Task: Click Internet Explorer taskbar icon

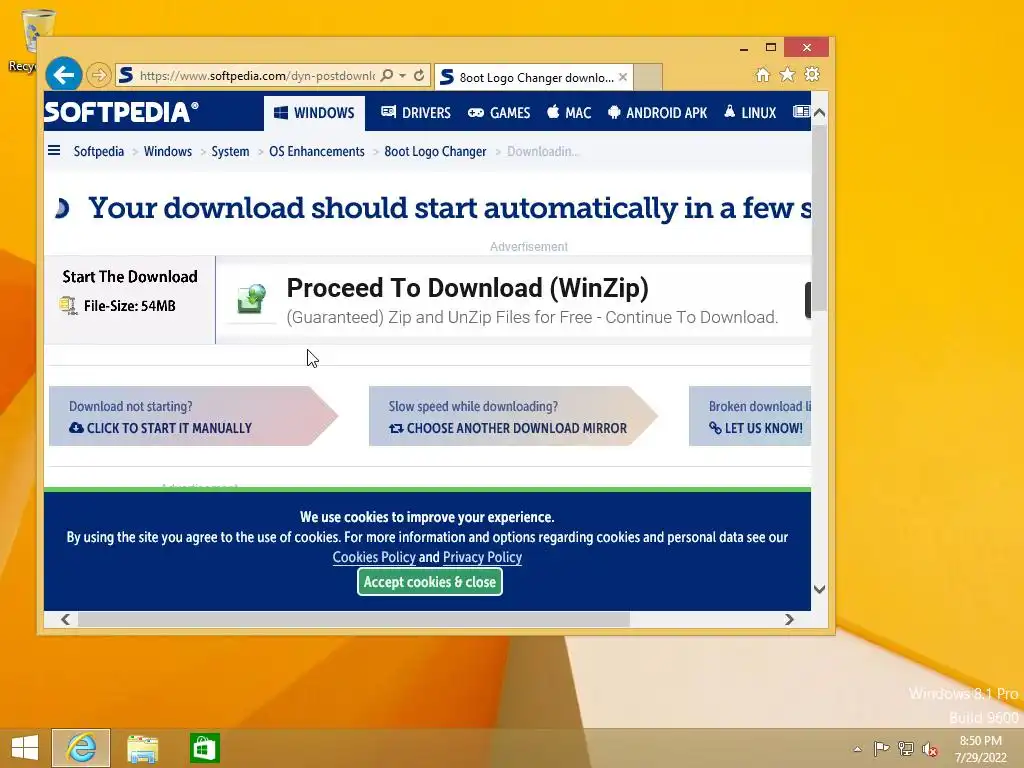Action: 81,748
